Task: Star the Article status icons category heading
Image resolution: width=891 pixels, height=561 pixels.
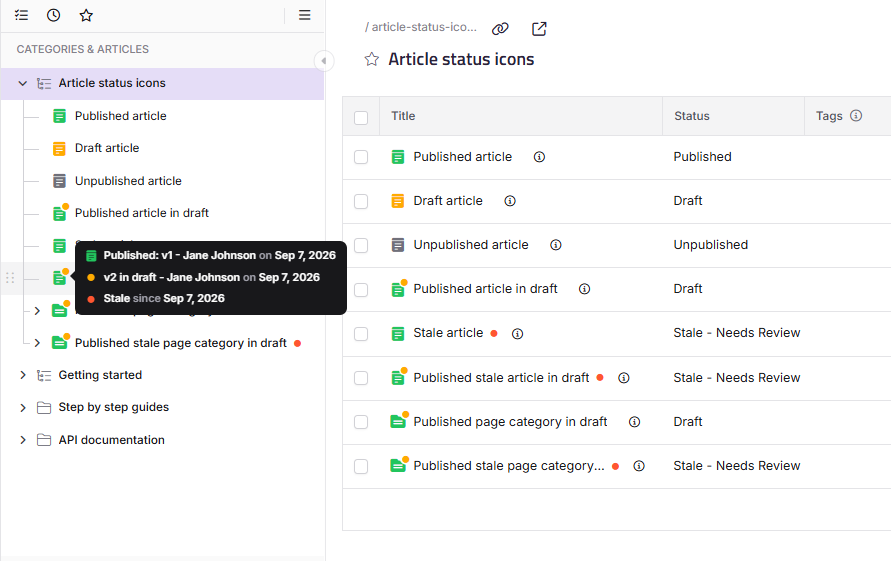Action: click(x=372, y=59)
